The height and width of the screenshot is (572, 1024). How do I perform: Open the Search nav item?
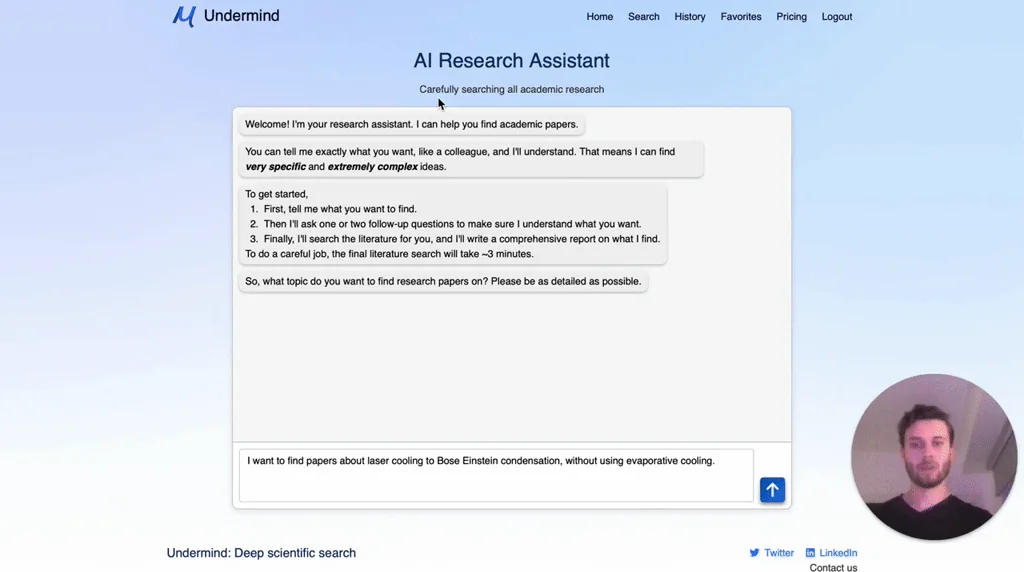[x=643, y=17]
